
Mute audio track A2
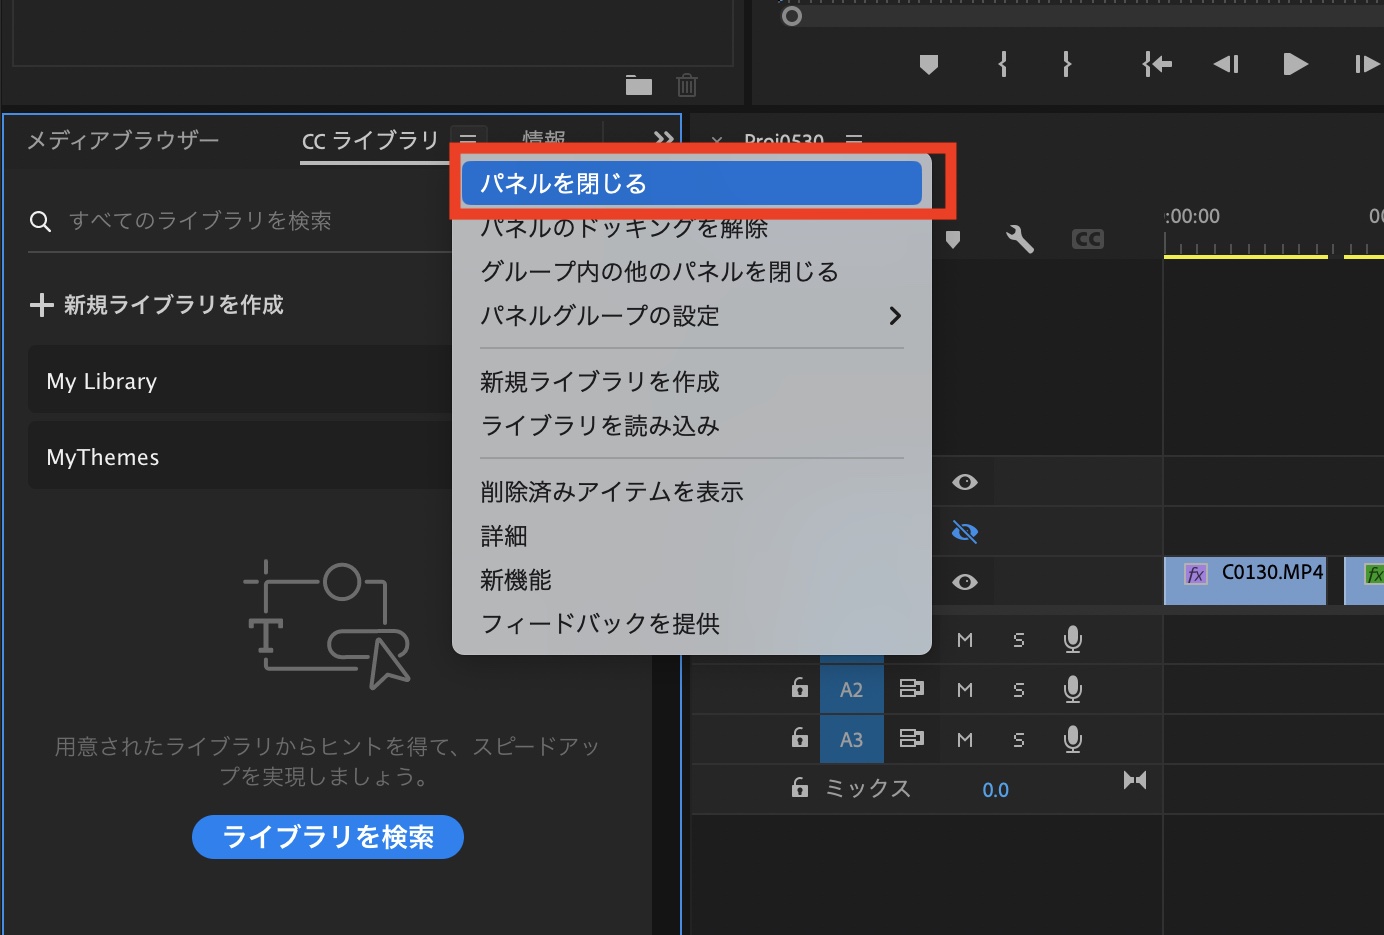965,689
